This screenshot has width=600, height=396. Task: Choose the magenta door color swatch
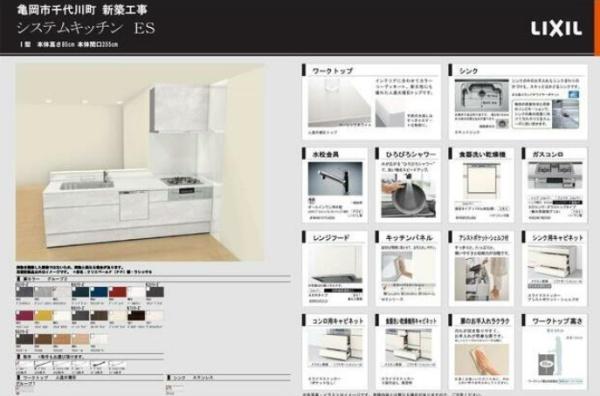tap(24, 316)
